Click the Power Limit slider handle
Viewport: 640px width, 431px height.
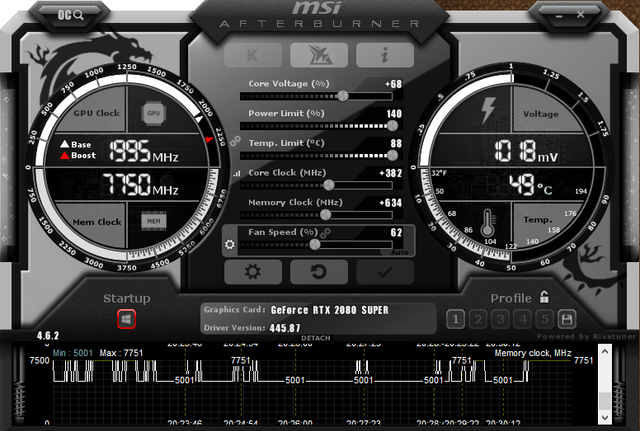(x=392, y=126)
